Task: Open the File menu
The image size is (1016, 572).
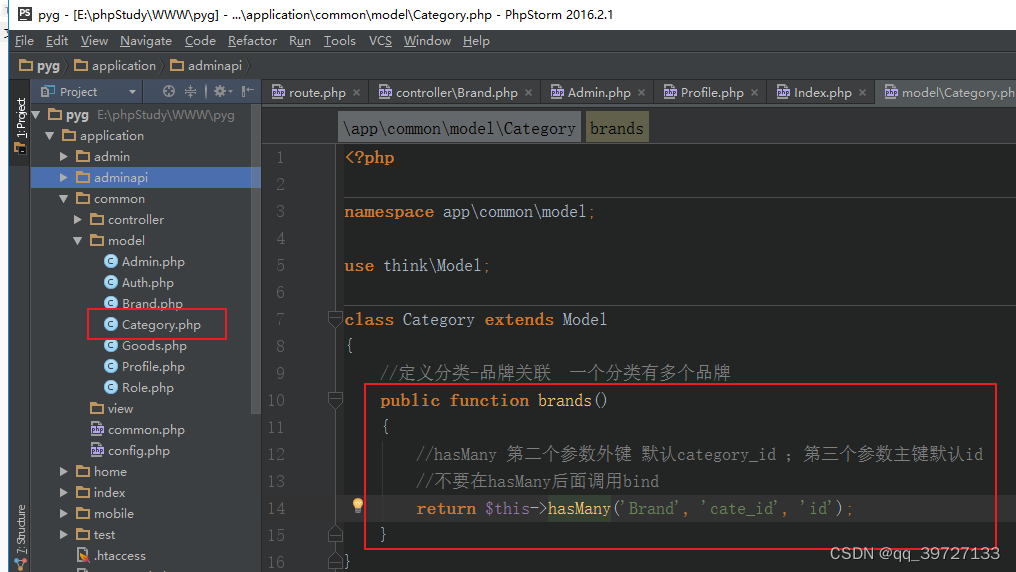Action: [24, 41]
